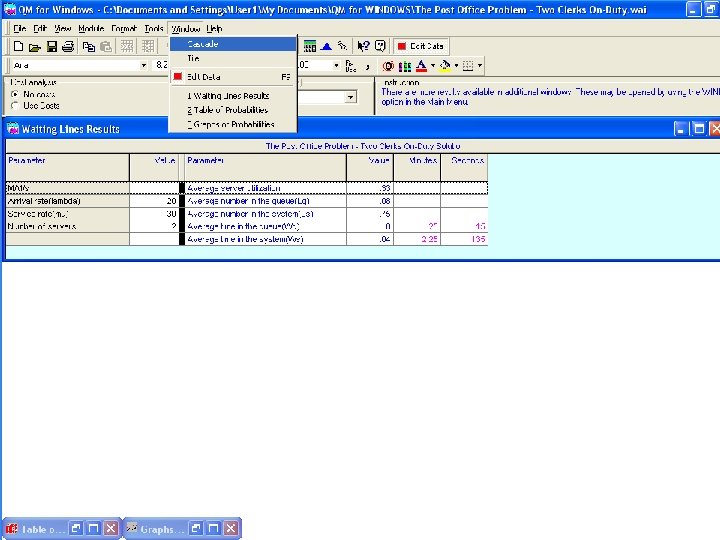Click the font color A icon
Viewport: 720px width, 540px height.
421,66
